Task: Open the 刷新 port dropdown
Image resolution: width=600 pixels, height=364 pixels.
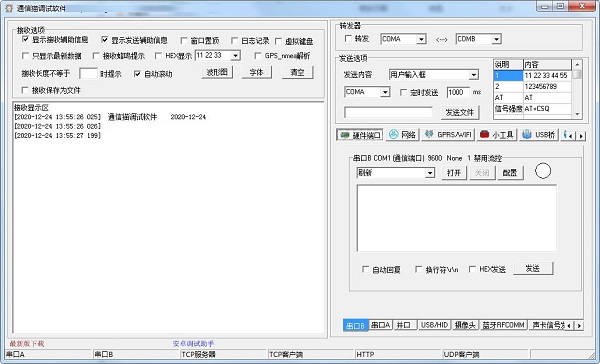Action: [430, 173]
